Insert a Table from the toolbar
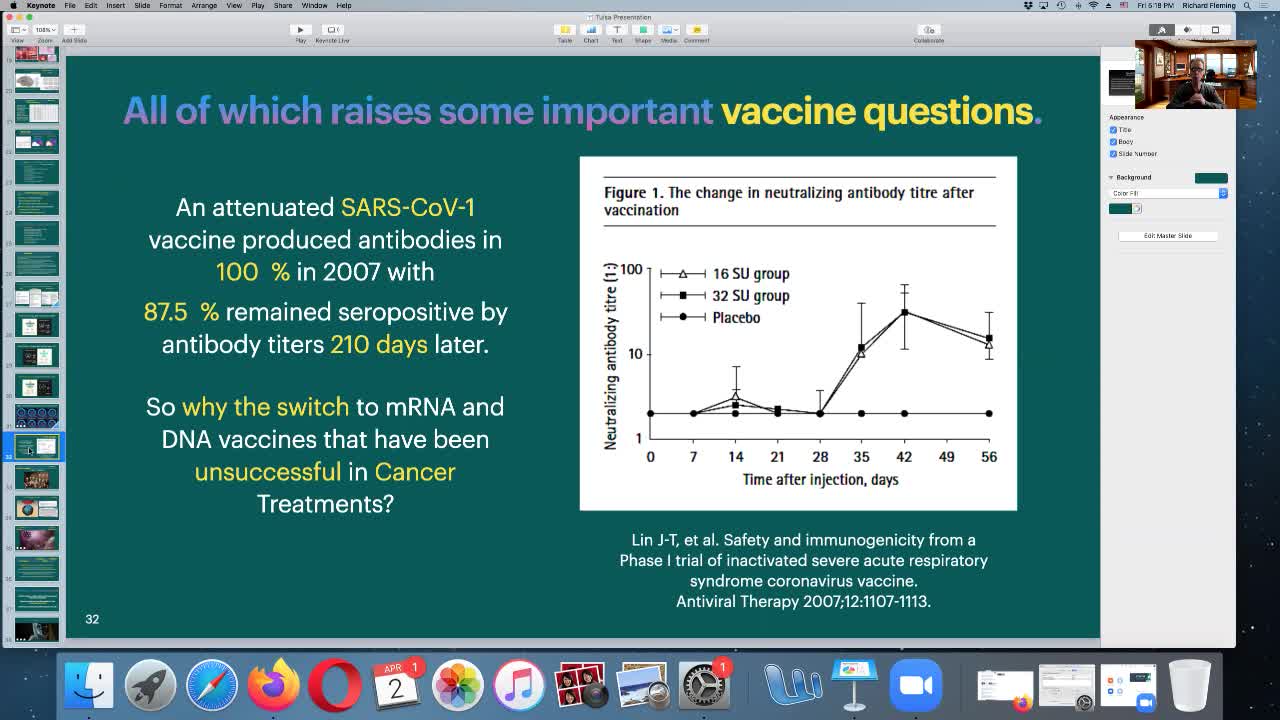 click(x=565, y=30)
